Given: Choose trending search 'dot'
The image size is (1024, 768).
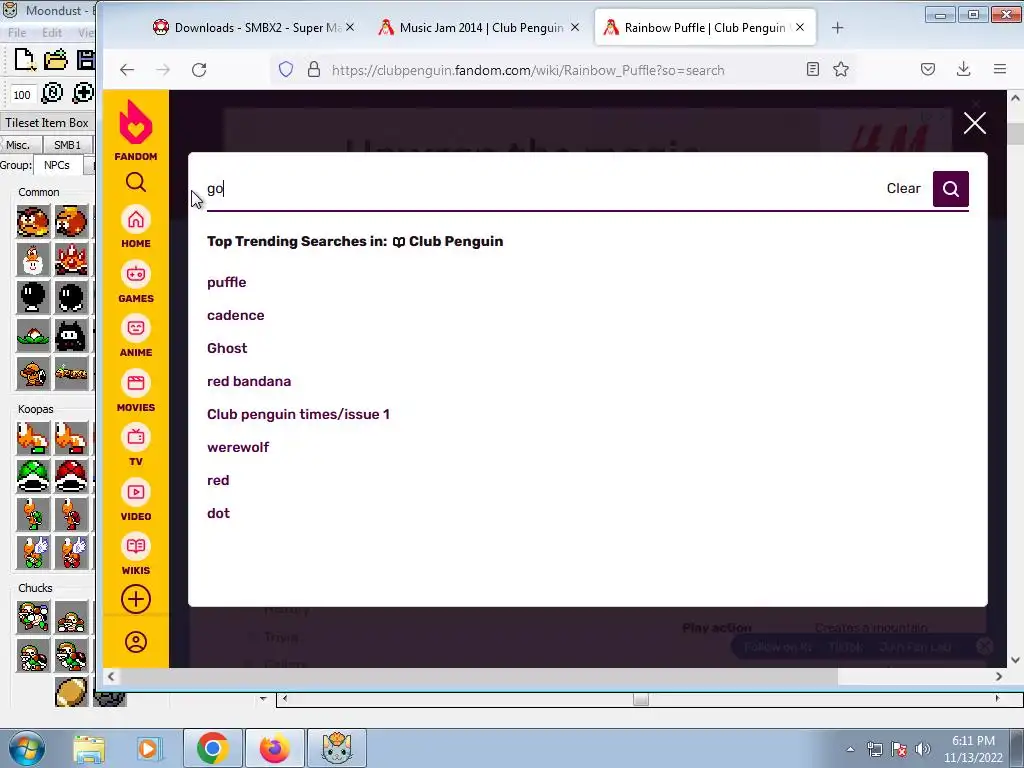Looking at the screenshot, I should 218,513.
